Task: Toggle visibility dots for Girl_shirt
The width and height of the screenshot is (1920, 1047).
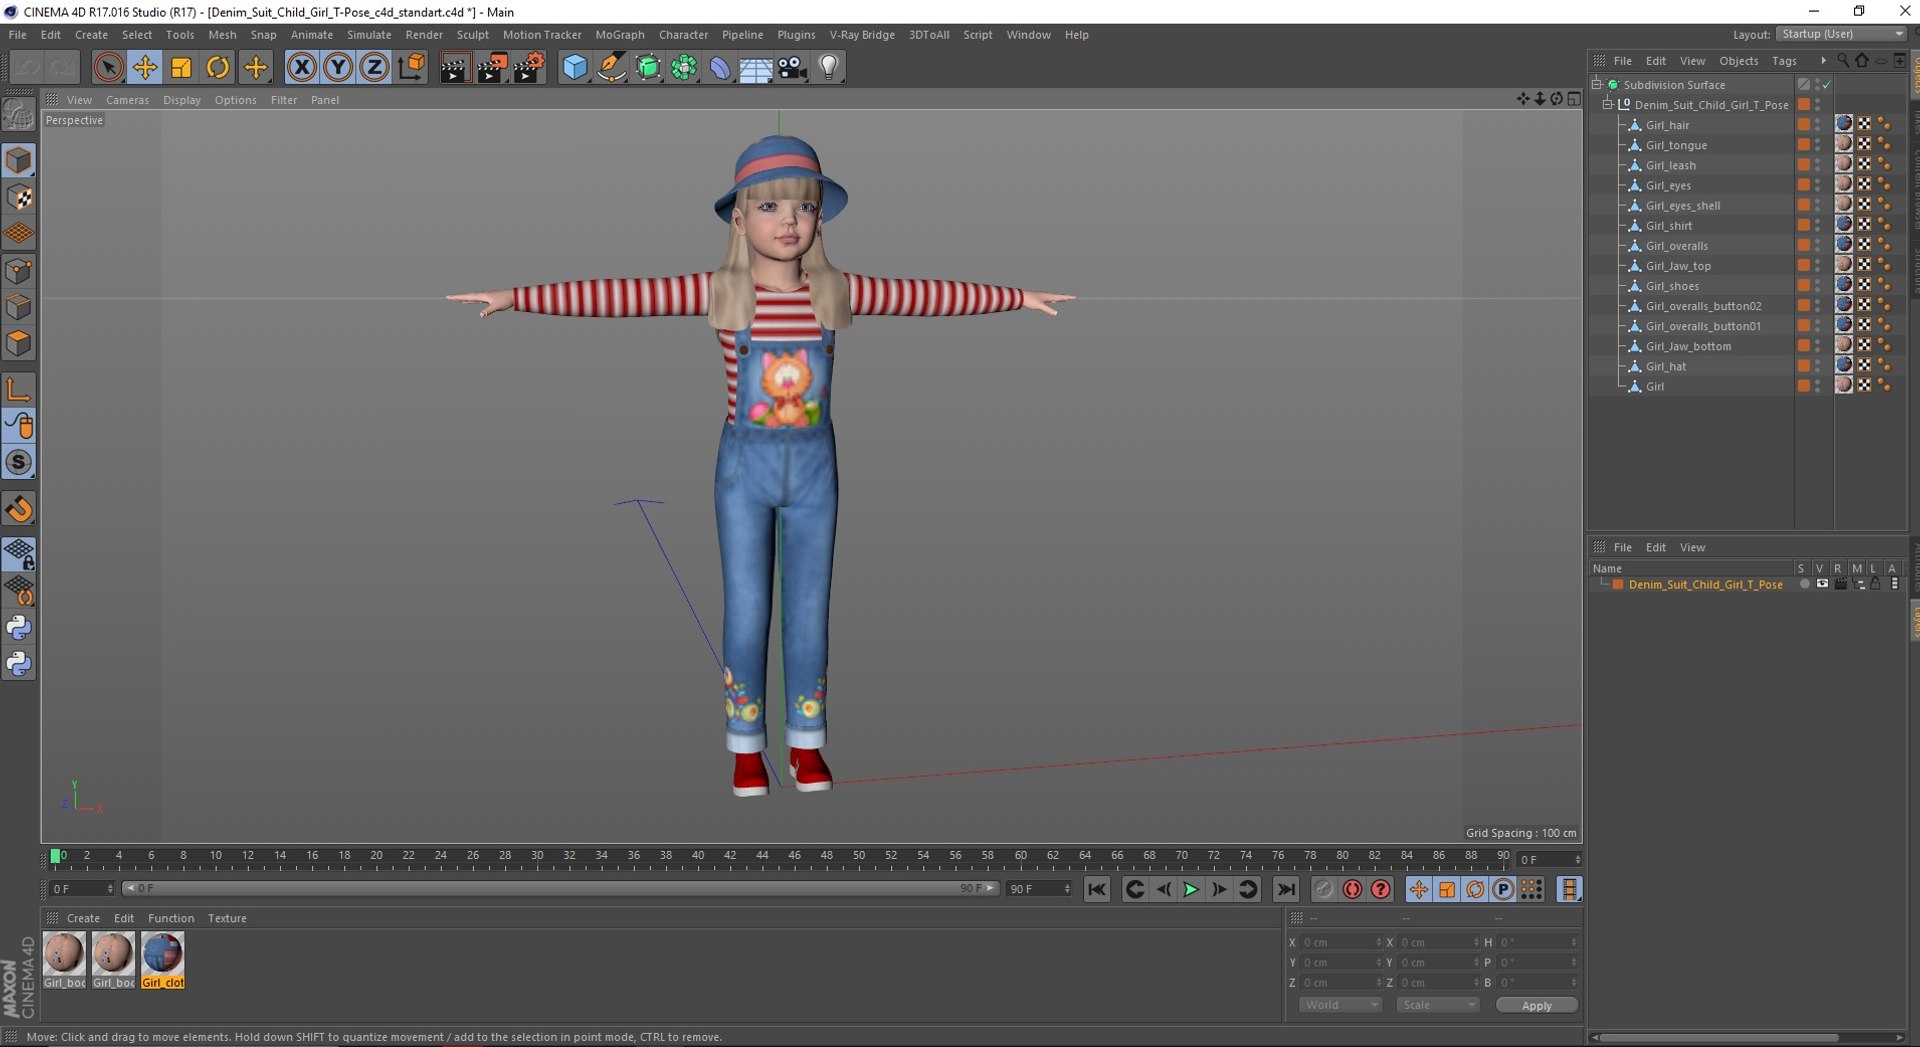Action: (1818, 226)
